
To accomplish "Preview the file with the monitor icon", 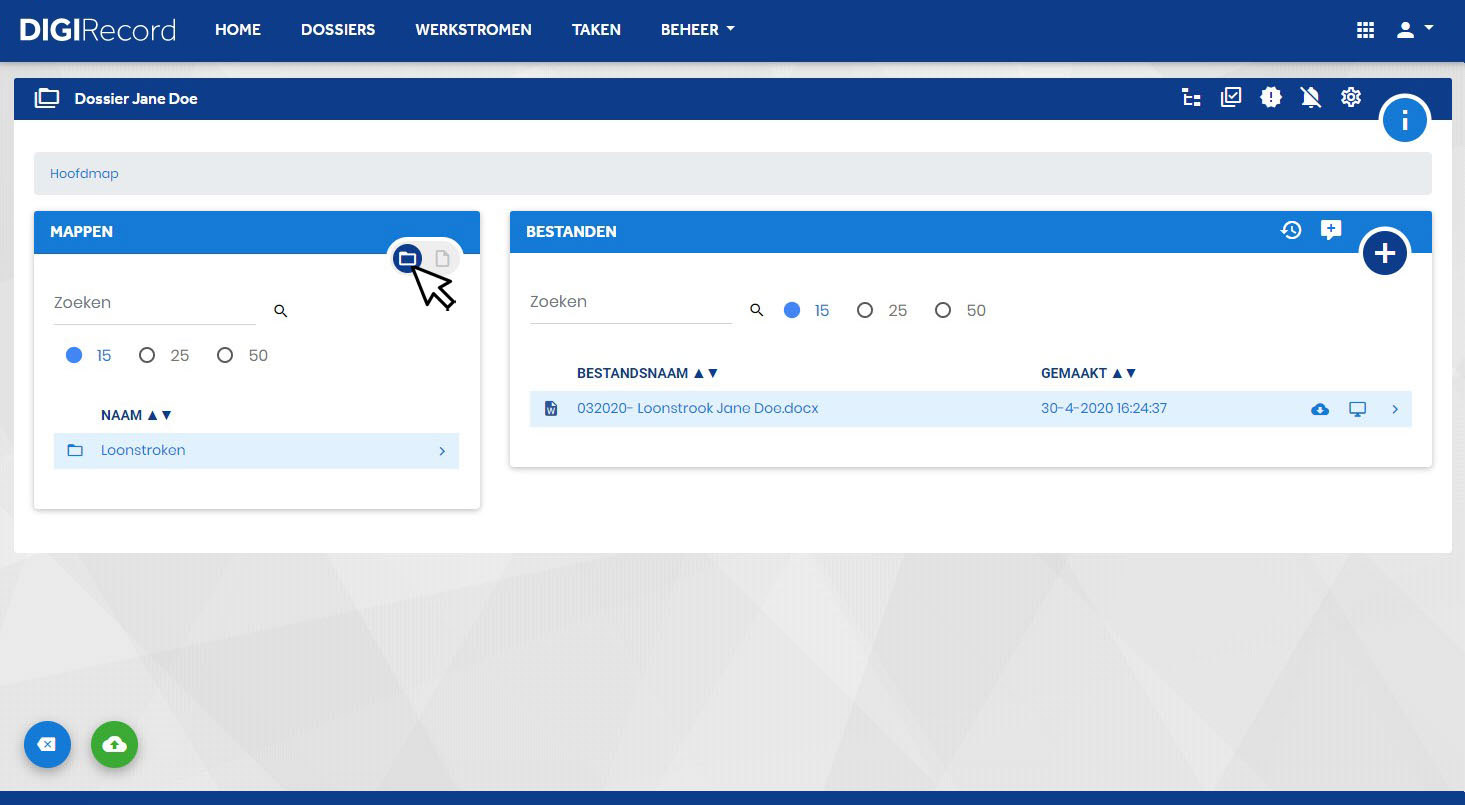I will point(1357,409).
